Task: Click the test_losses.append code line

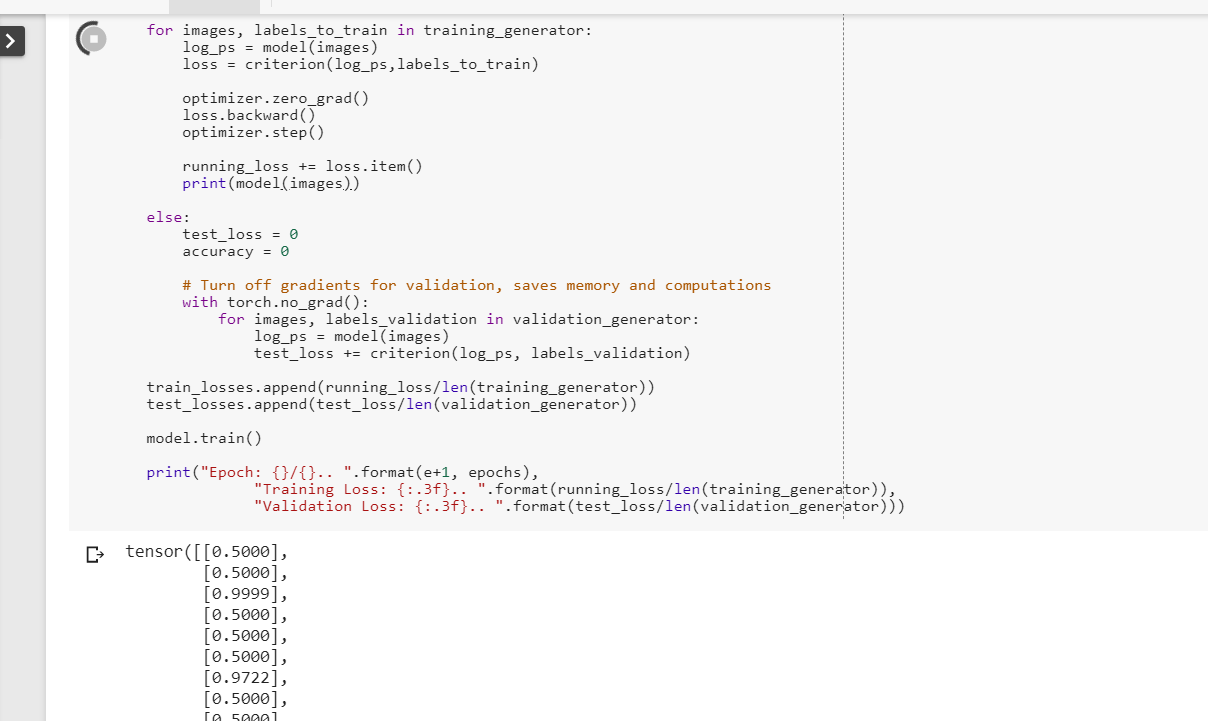Action: [x=391, y=404]
